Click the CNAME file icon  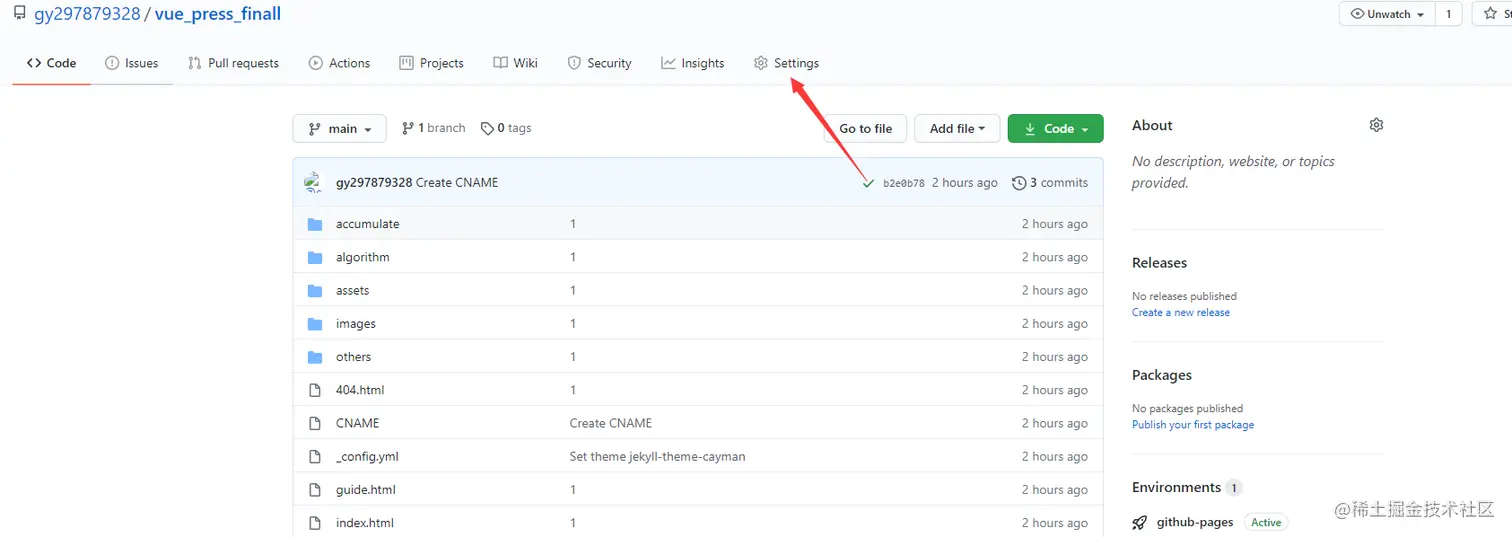click(315, 423)
